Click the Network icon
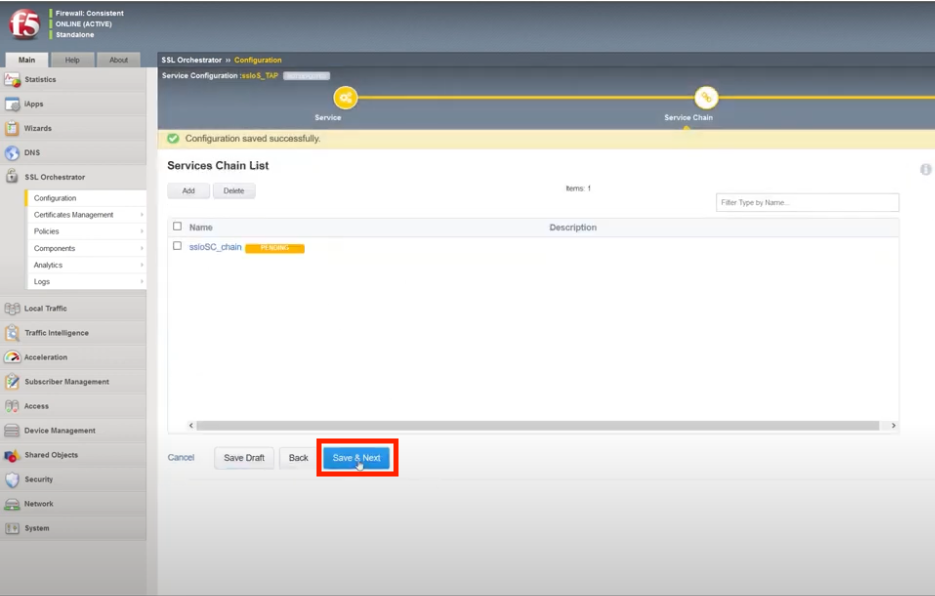935x596 pixels. click(12, 504)
